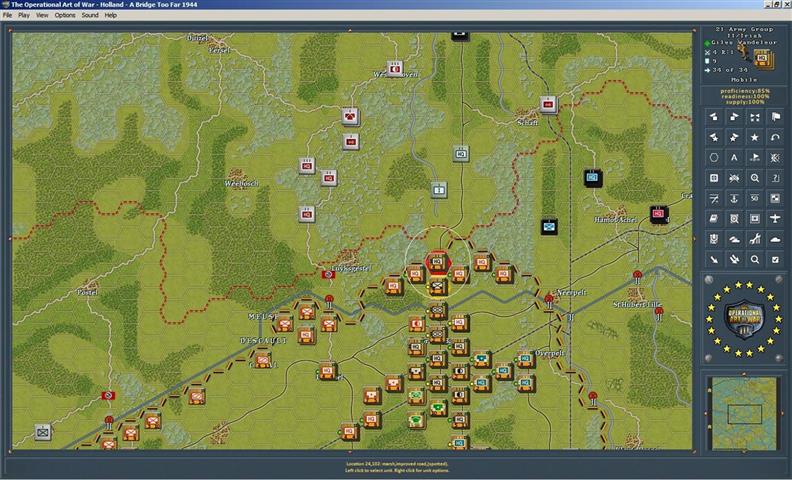Image resolution: width=792 pixels, height=480 pixels.
Task: Click the medal emblem icon
Action: (714, 239)
